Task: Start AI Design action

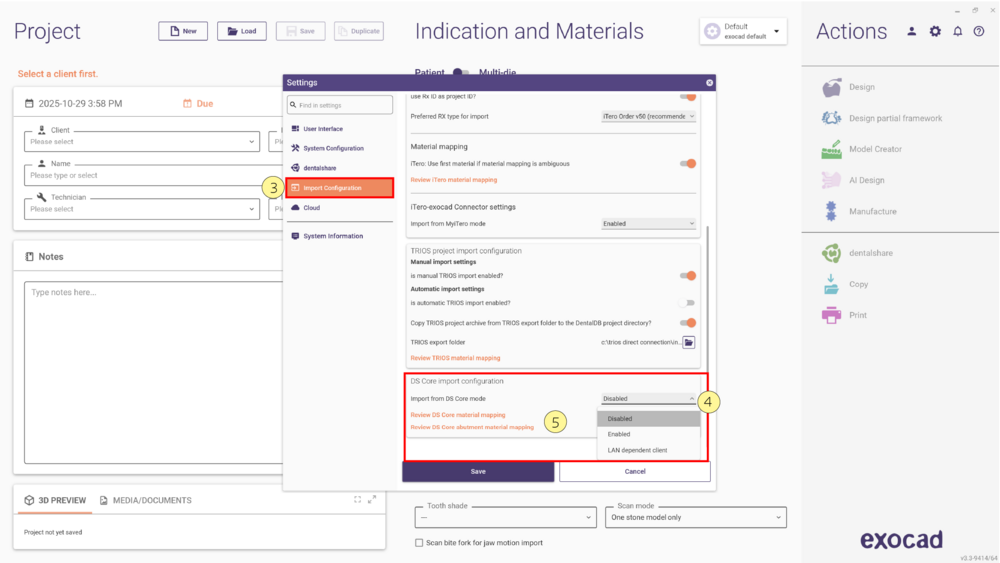Action: coord(853,180)
